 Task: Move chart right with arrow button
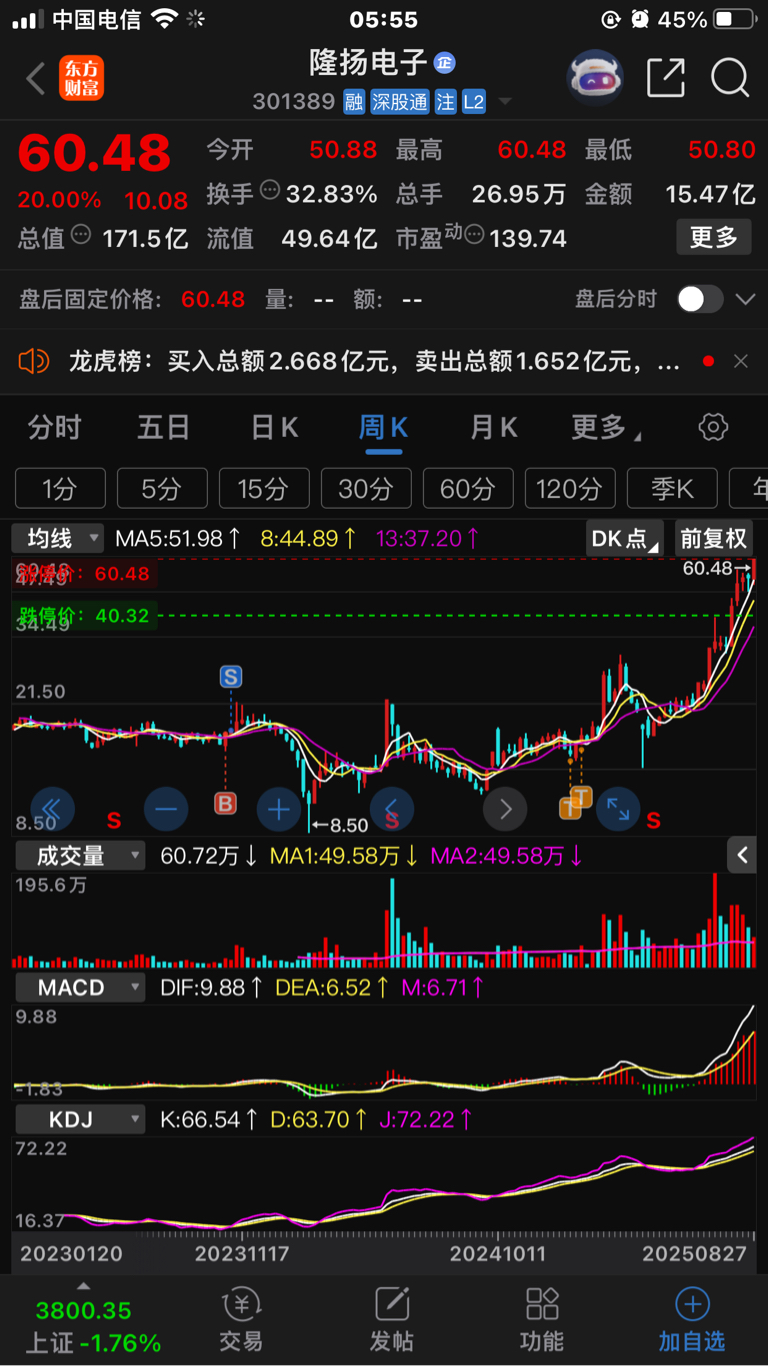click(x=505, y=809)
